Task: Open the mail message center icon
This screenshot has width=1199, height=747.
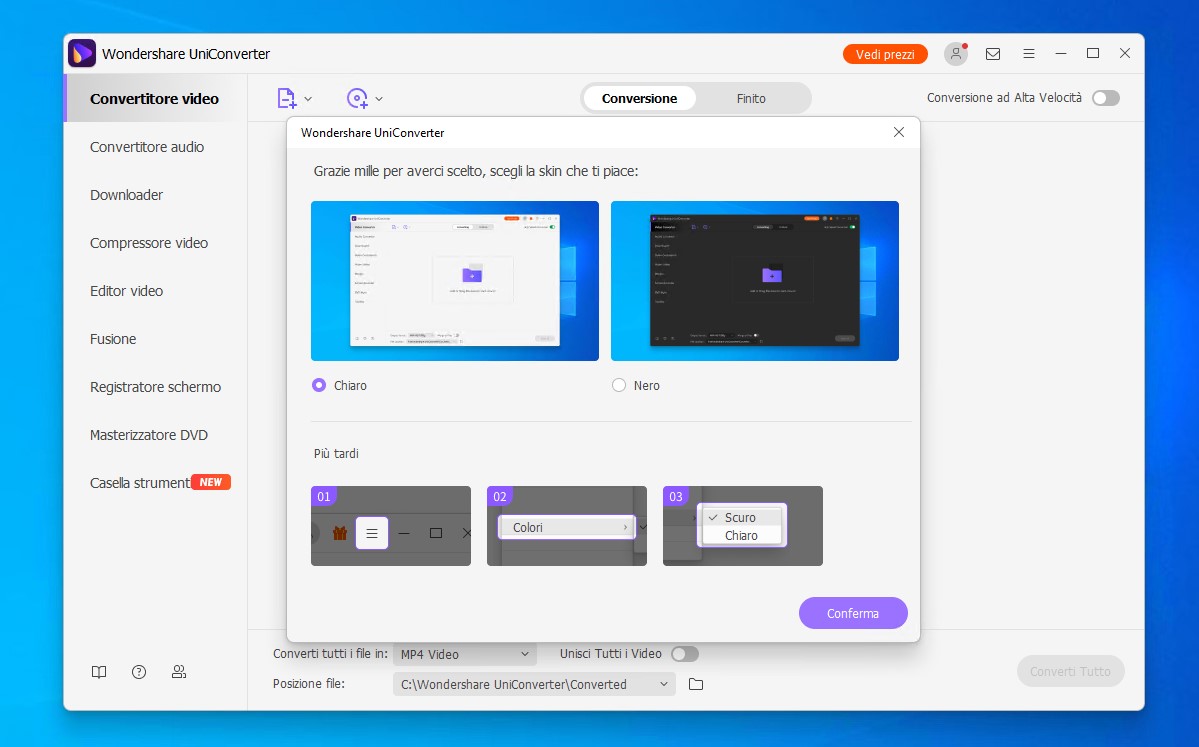Action: [x=993, y=54]
